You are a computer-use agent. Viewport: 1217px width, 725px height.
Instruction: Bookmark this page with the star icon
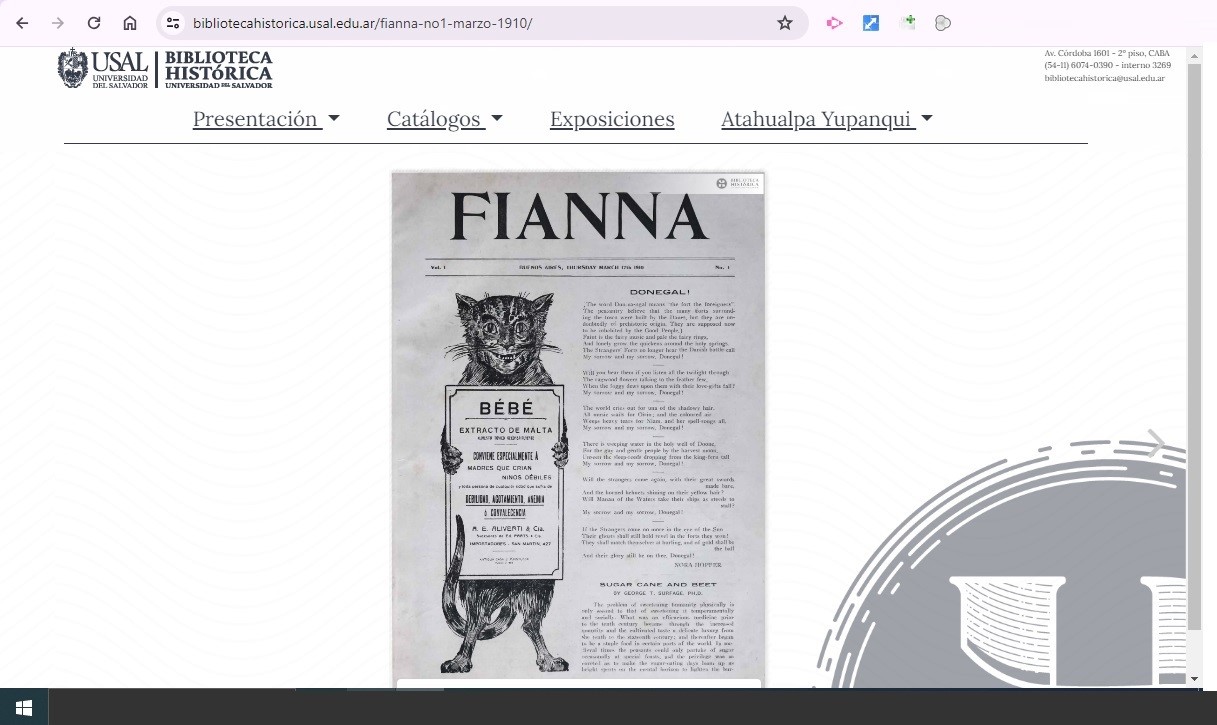pyautogui.click(x=785, y=23)
